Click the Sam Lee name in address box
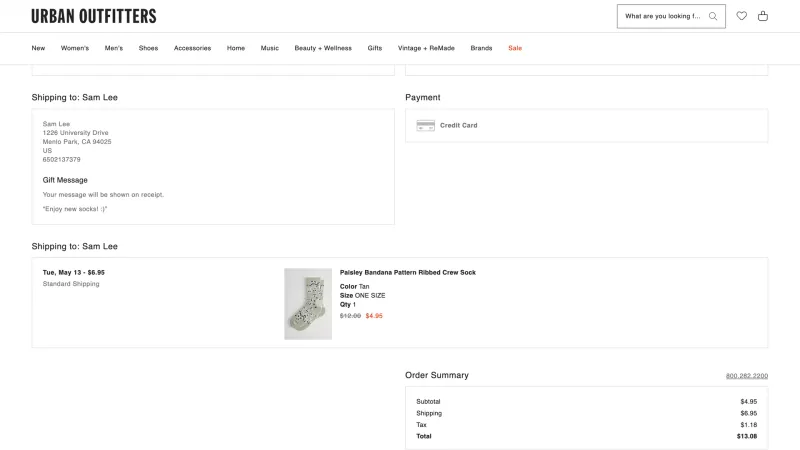The image size is (800, 450). tap(56, 124)
